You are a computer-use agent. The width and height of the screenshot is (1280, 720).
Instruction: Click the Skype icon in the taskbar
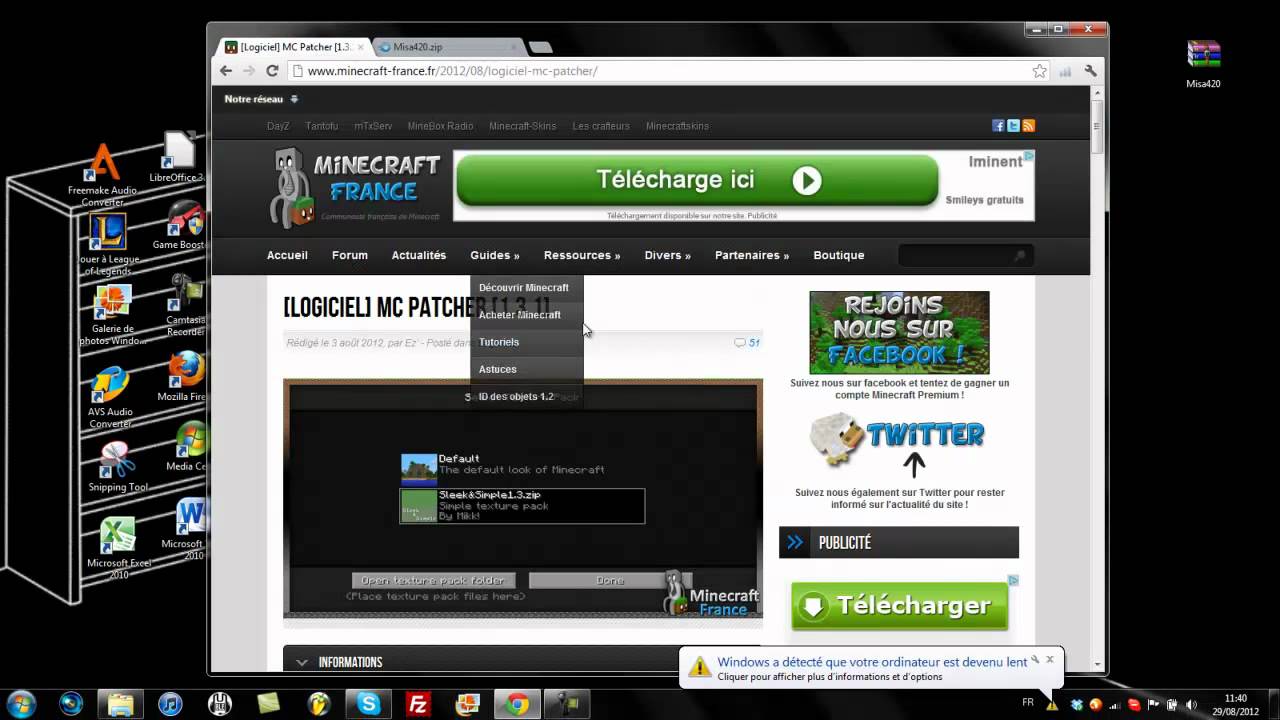pyautogui.click(x=369, y=704)
